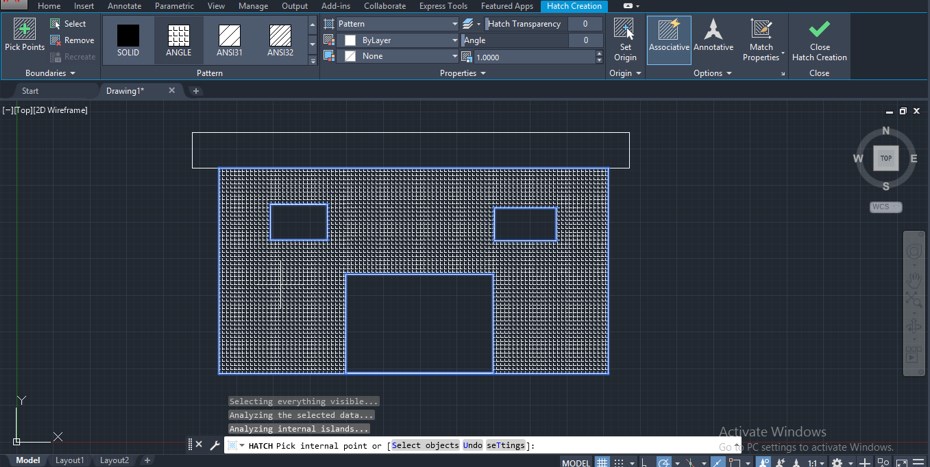Open the Insert ribbon tab
The width and height of the screenshot is (930, 467).
tap(84, 6)
